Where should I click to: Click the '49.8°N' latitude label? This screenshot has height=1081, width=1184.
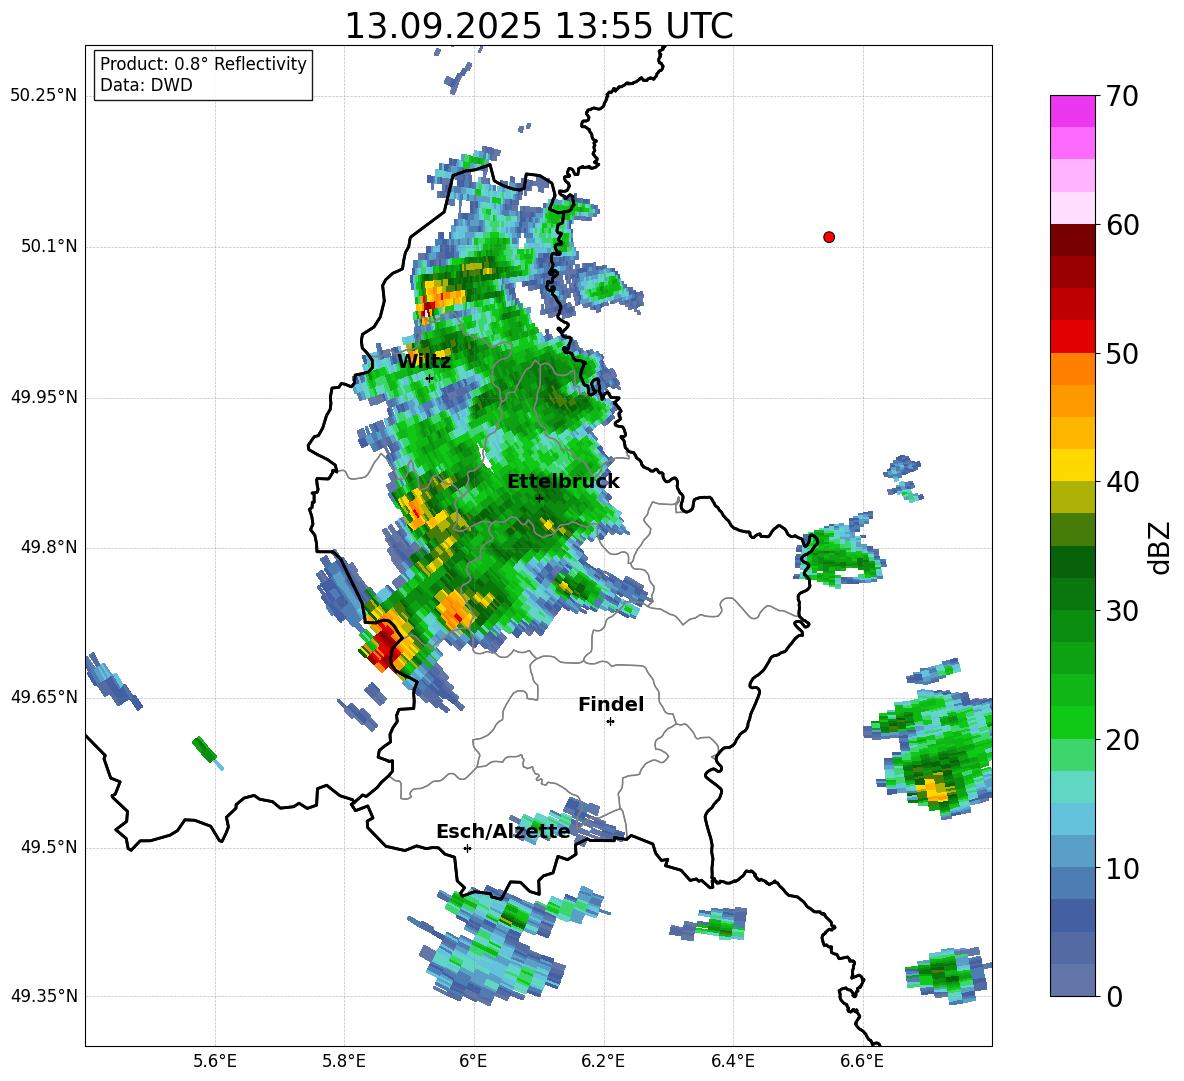pos(48,547)
